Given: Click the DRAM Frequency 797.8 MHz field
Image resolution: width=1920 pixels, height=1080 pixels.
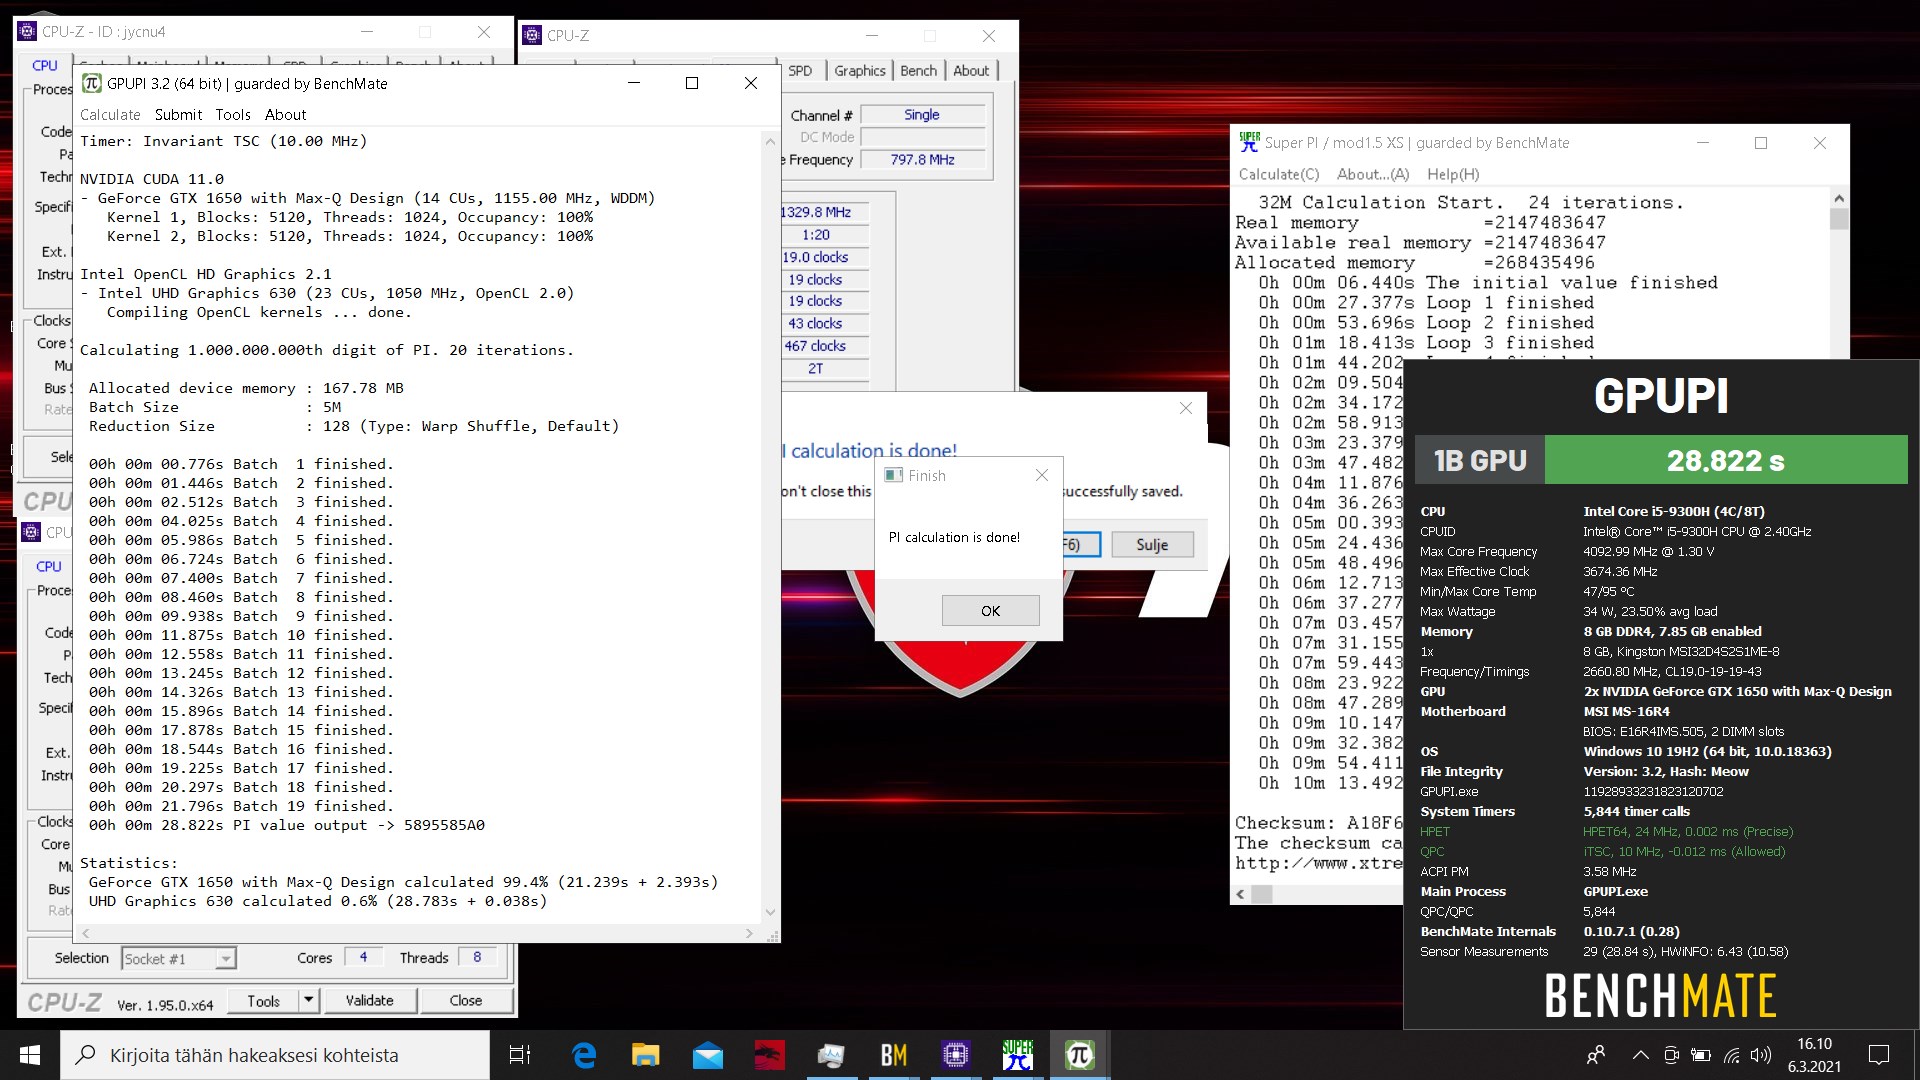Looking at the screenshot, I should click(922, 159).
